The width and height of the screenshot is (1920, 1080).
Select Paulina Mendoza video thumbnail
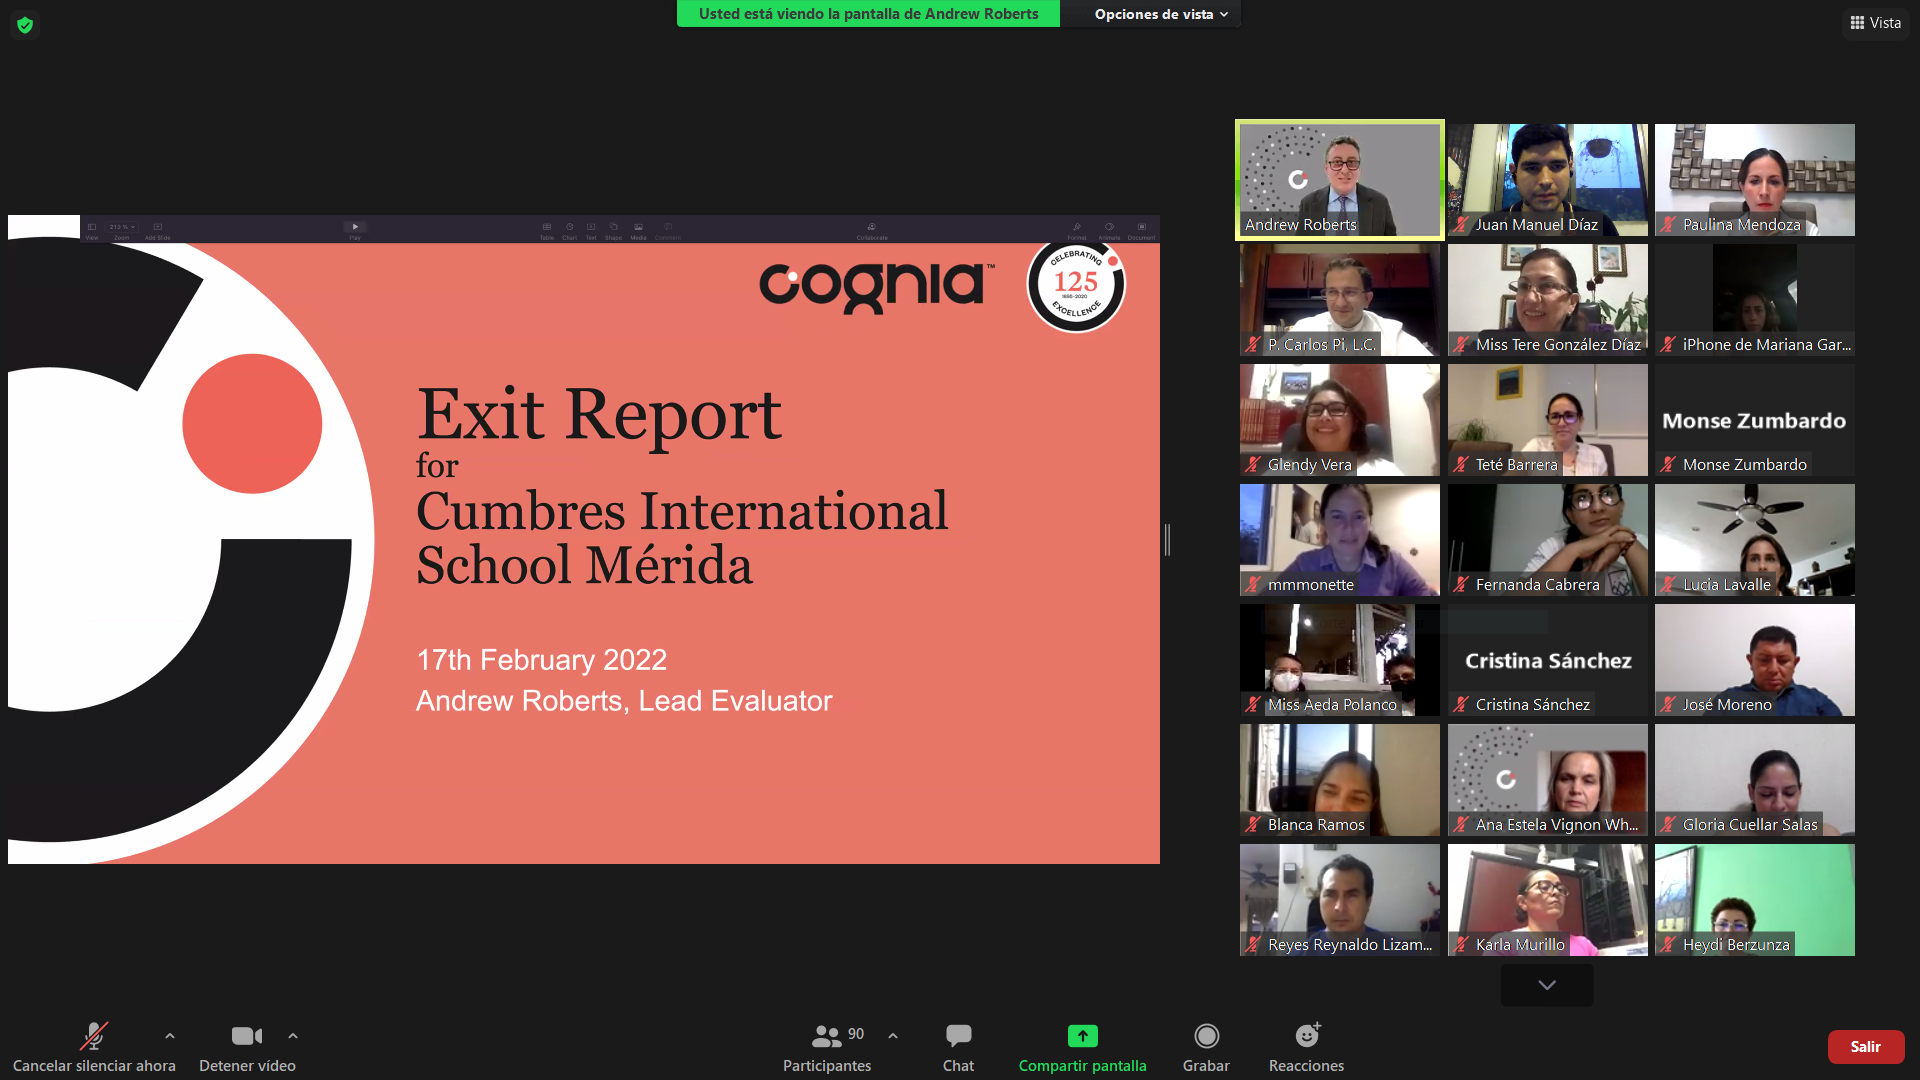pos(1755,180)
